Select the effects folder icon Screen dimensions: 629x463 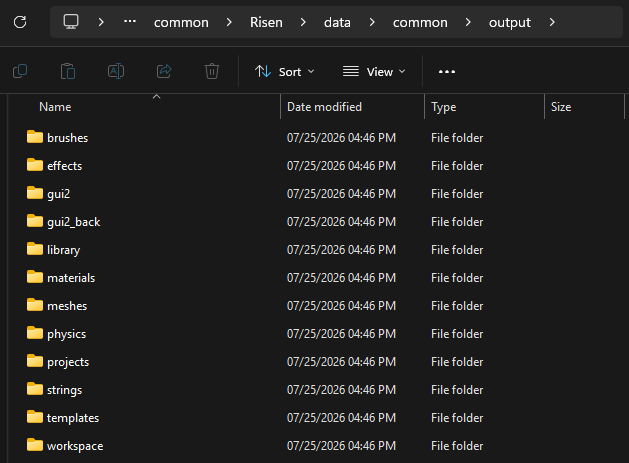[35, 165]
